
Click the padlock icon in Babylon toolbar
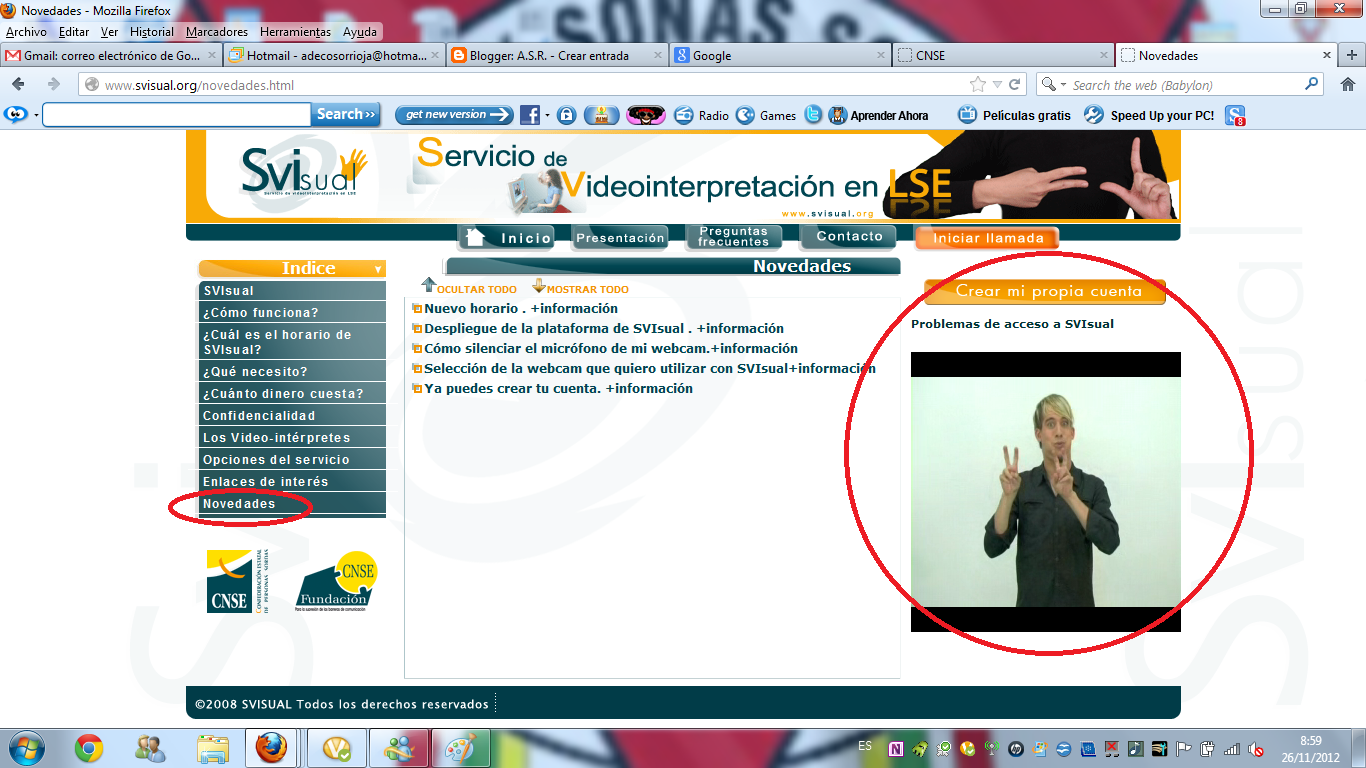[x=567, y=115]
